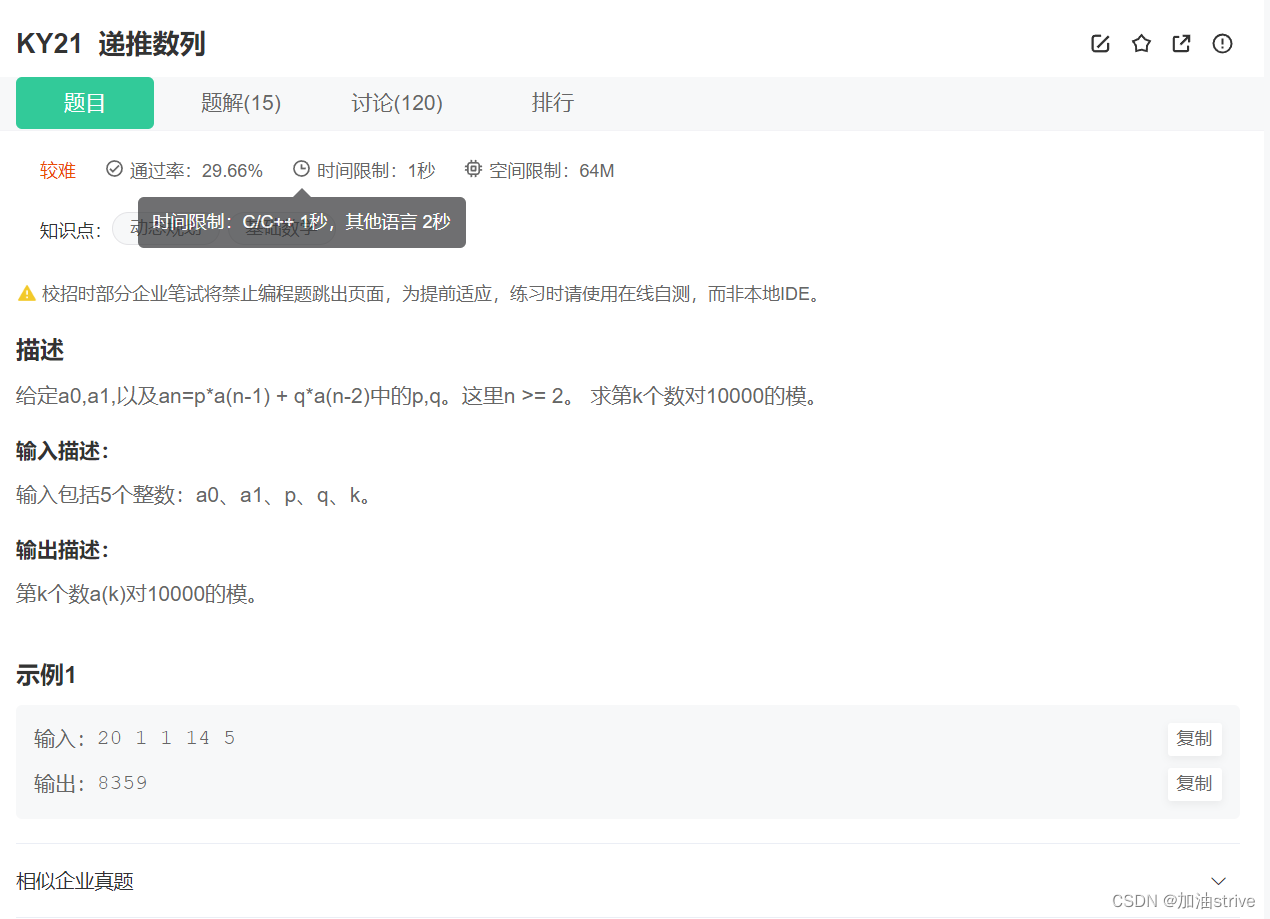1270x919 pixels.
Task: Click the 知识点 label
Action: tap(70, 231)
